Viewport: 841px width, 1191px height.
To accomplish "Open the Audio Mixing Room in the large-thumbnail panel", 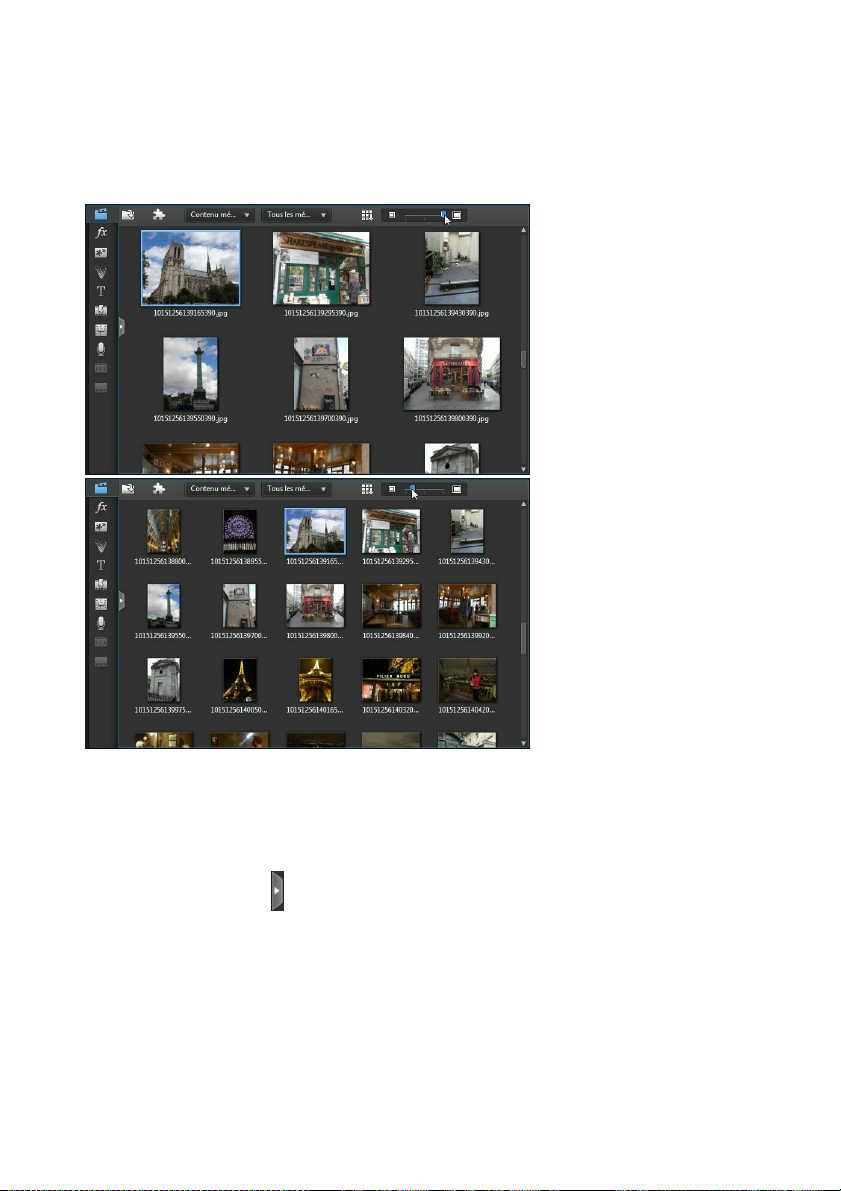I will [x=100, y=330].
